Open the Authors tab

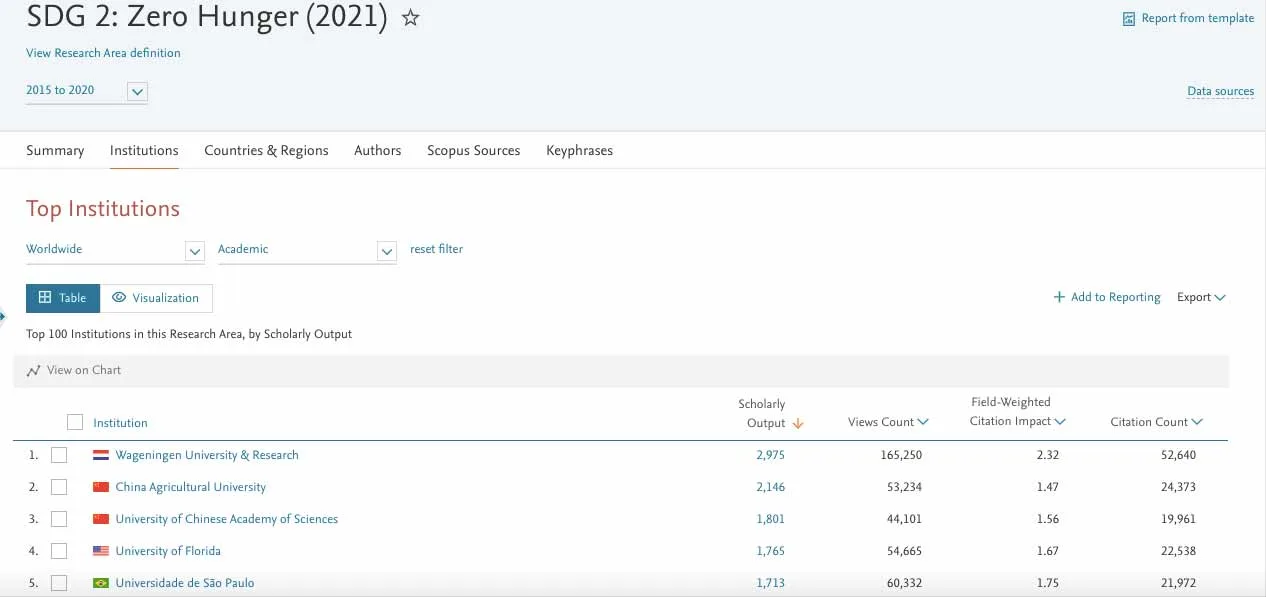click(x=378, y=150)
